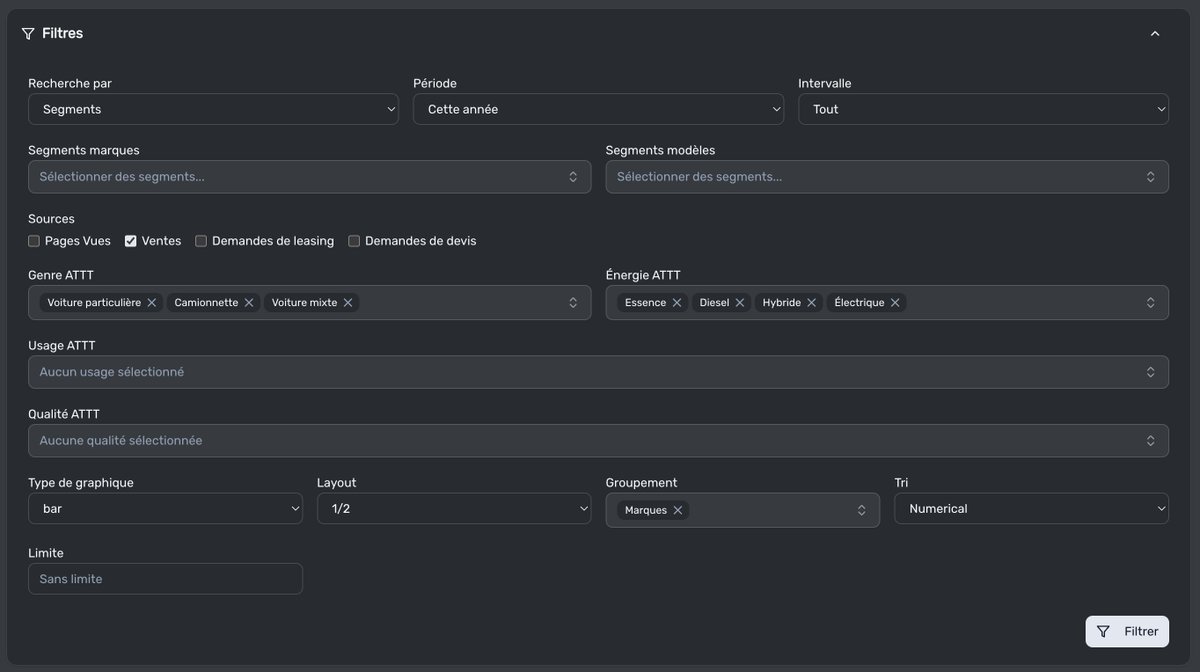The width and height of the screenshot is (1200, 672).
Task: Remove the Marques grouping tag
Action: [x=678, y=510]
